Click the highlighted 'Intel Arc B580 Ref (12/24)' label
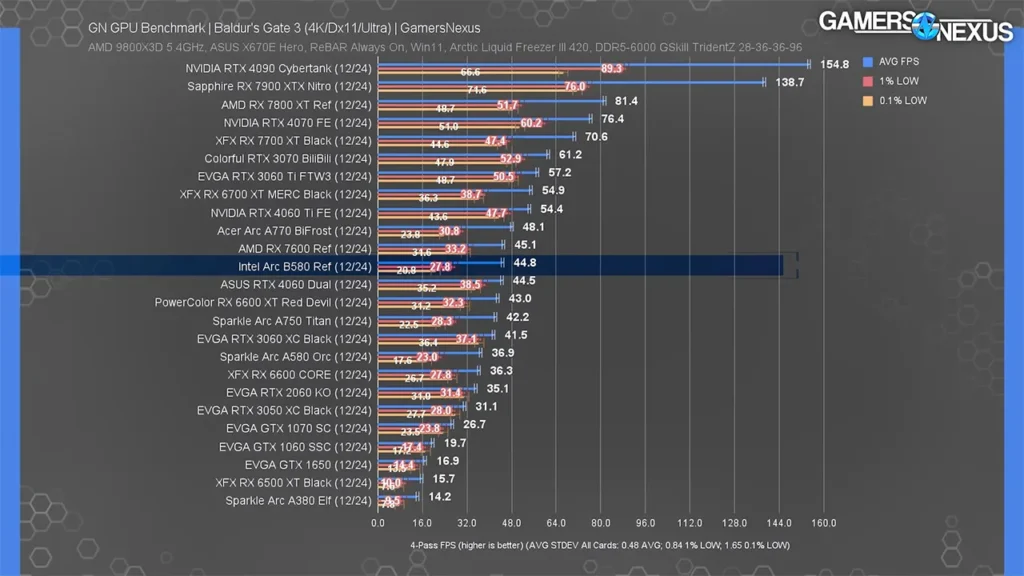The width and height of the screenshot is (1024, 576). click(x=304, y=266)
